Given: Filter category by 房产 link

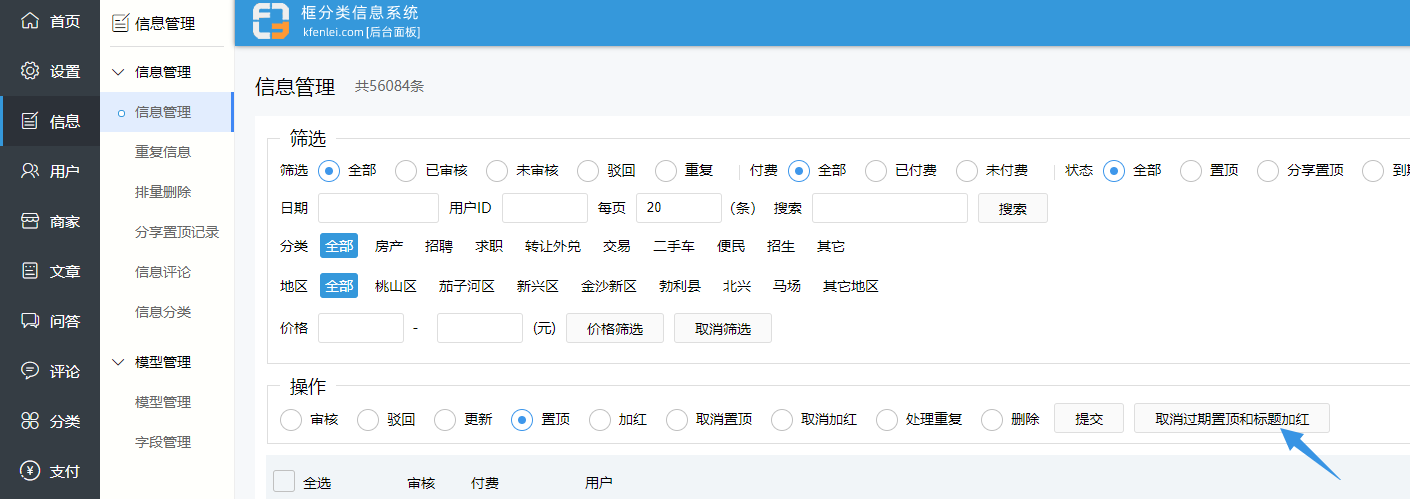Looking at the screenshot, I should click(x=389, y=246).
